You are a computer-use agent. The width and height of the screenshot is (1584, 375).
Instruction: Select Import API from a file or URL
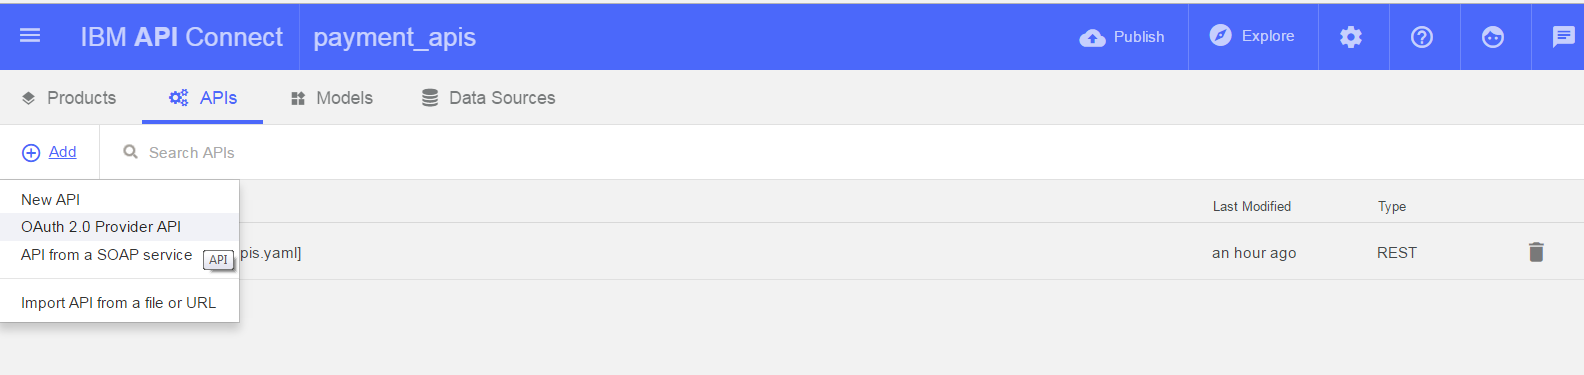(x=120, y=303)
